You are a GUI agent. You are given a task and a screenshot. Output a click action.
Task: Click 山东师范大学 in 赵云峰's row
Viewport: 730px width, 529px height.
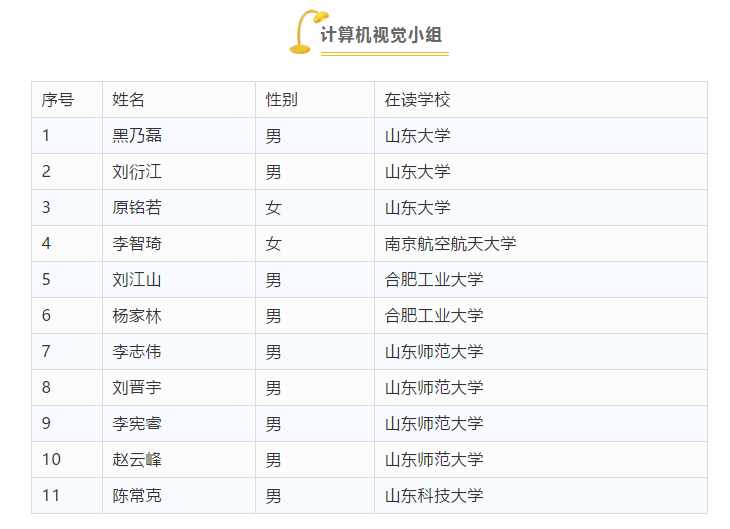(x=434, y=460)
